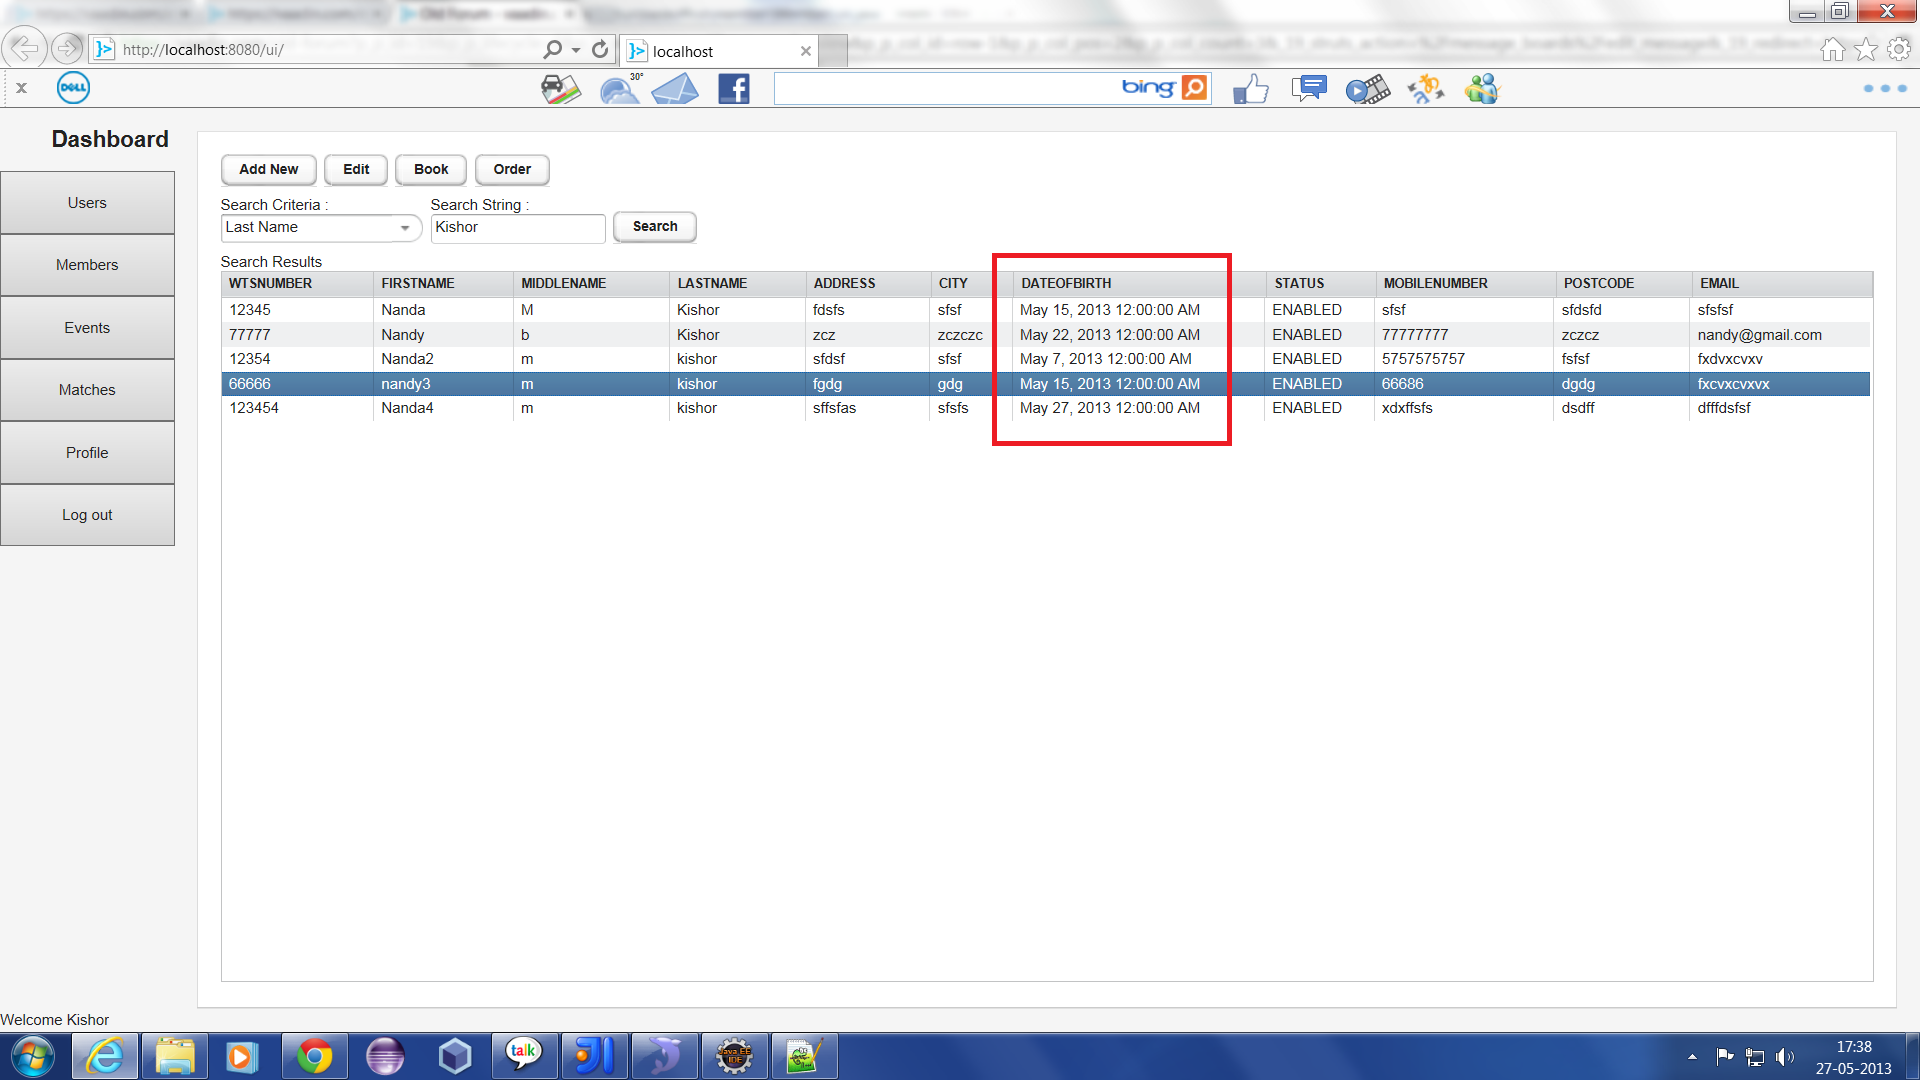Open the Members menu in the sidebar
The image size is (1920, 1080).
pyautogui.click(x=87, y=265)
